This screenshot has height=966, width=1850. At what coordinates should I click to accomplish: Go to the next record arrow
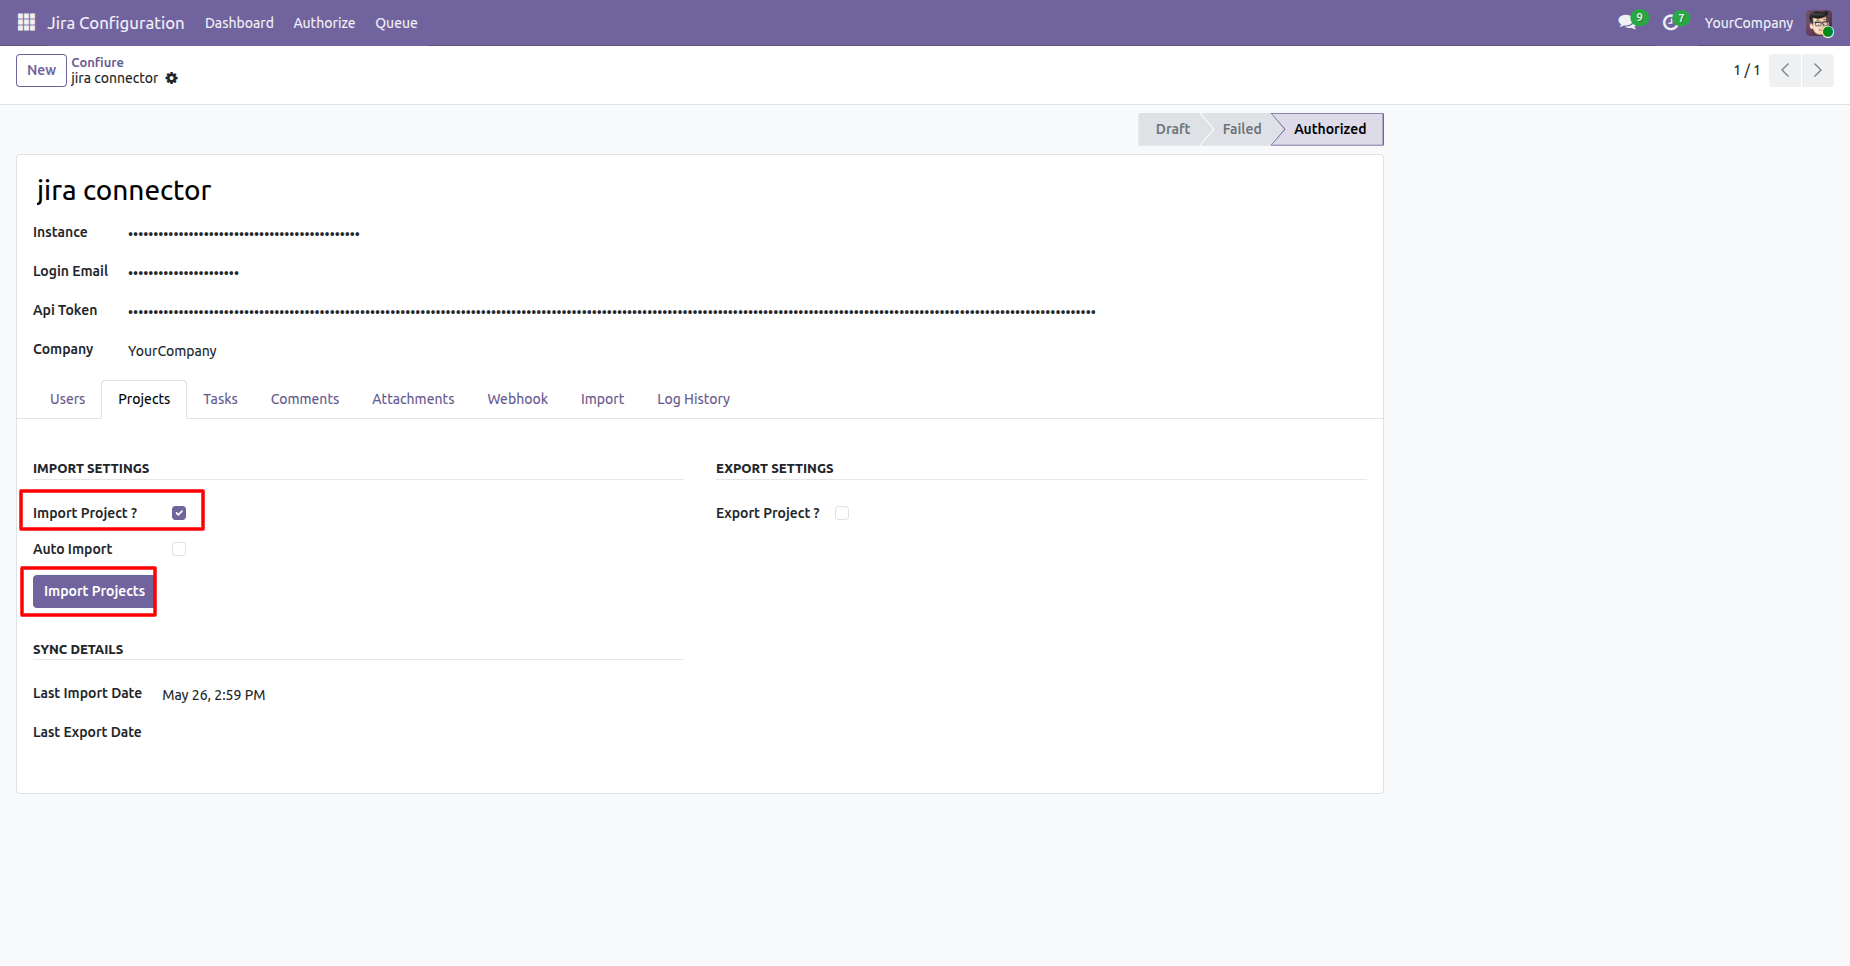pyautogui.click(x=1818, y=70)
